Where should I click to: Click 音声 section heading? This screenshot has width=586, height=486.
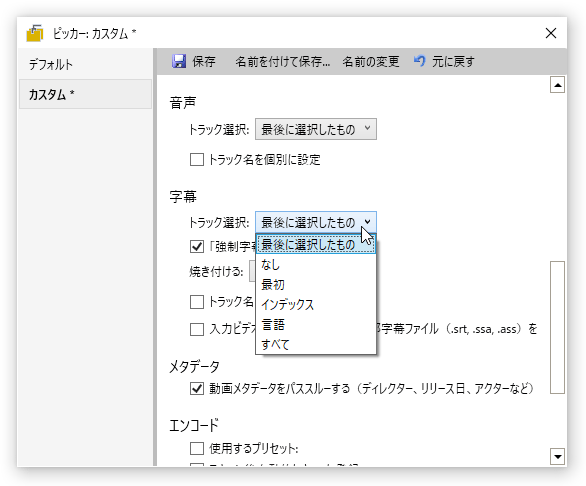(x=183, y=102)
